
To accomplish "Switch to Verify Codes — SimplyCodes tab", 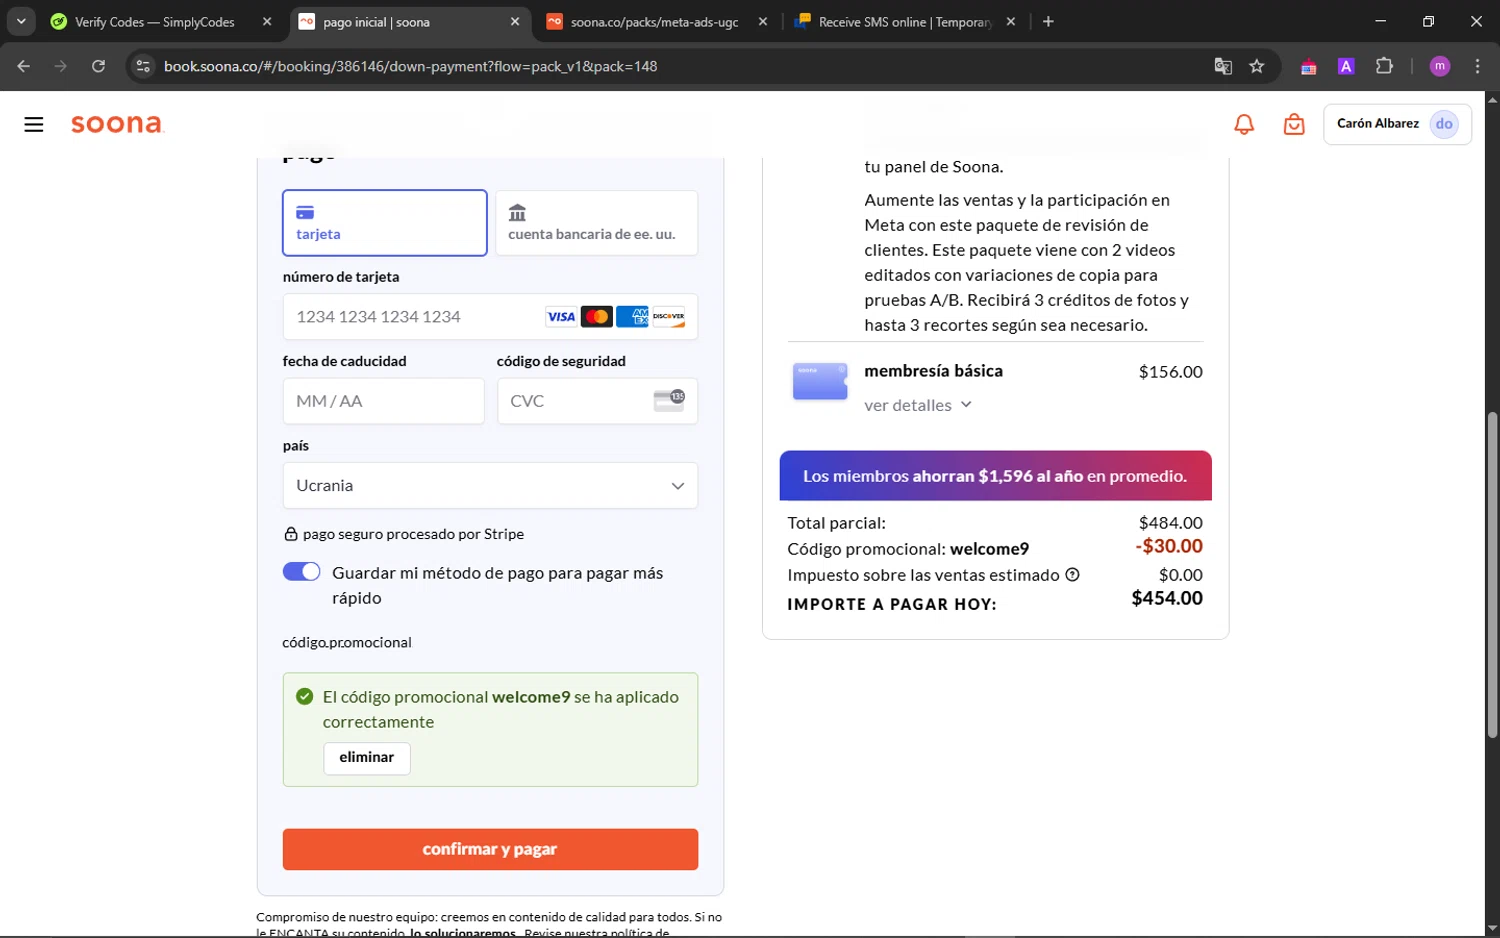I will click(155, 22).
